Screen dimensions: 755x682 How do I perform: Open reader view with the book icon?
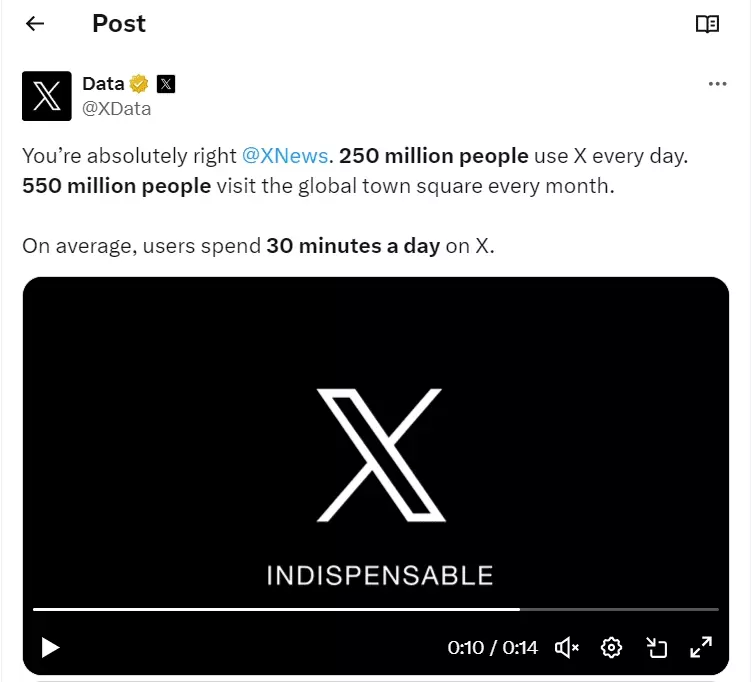707,24
